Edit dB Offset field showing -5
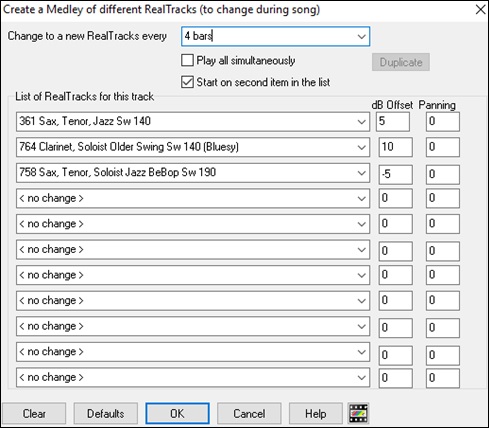Image resolution: width=489 pixels, height=428 pixels. coord(396,174)
